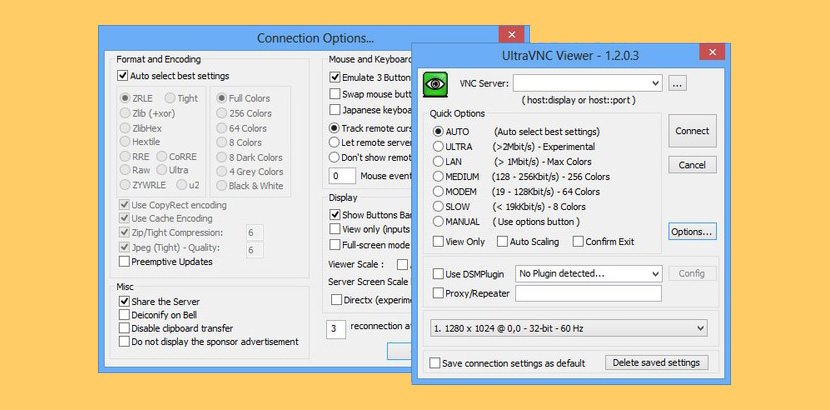The height and width of the screenshot is (410, 830).
Task: Select the 8 Dark Colors option
Action: [x=221, y=157]
